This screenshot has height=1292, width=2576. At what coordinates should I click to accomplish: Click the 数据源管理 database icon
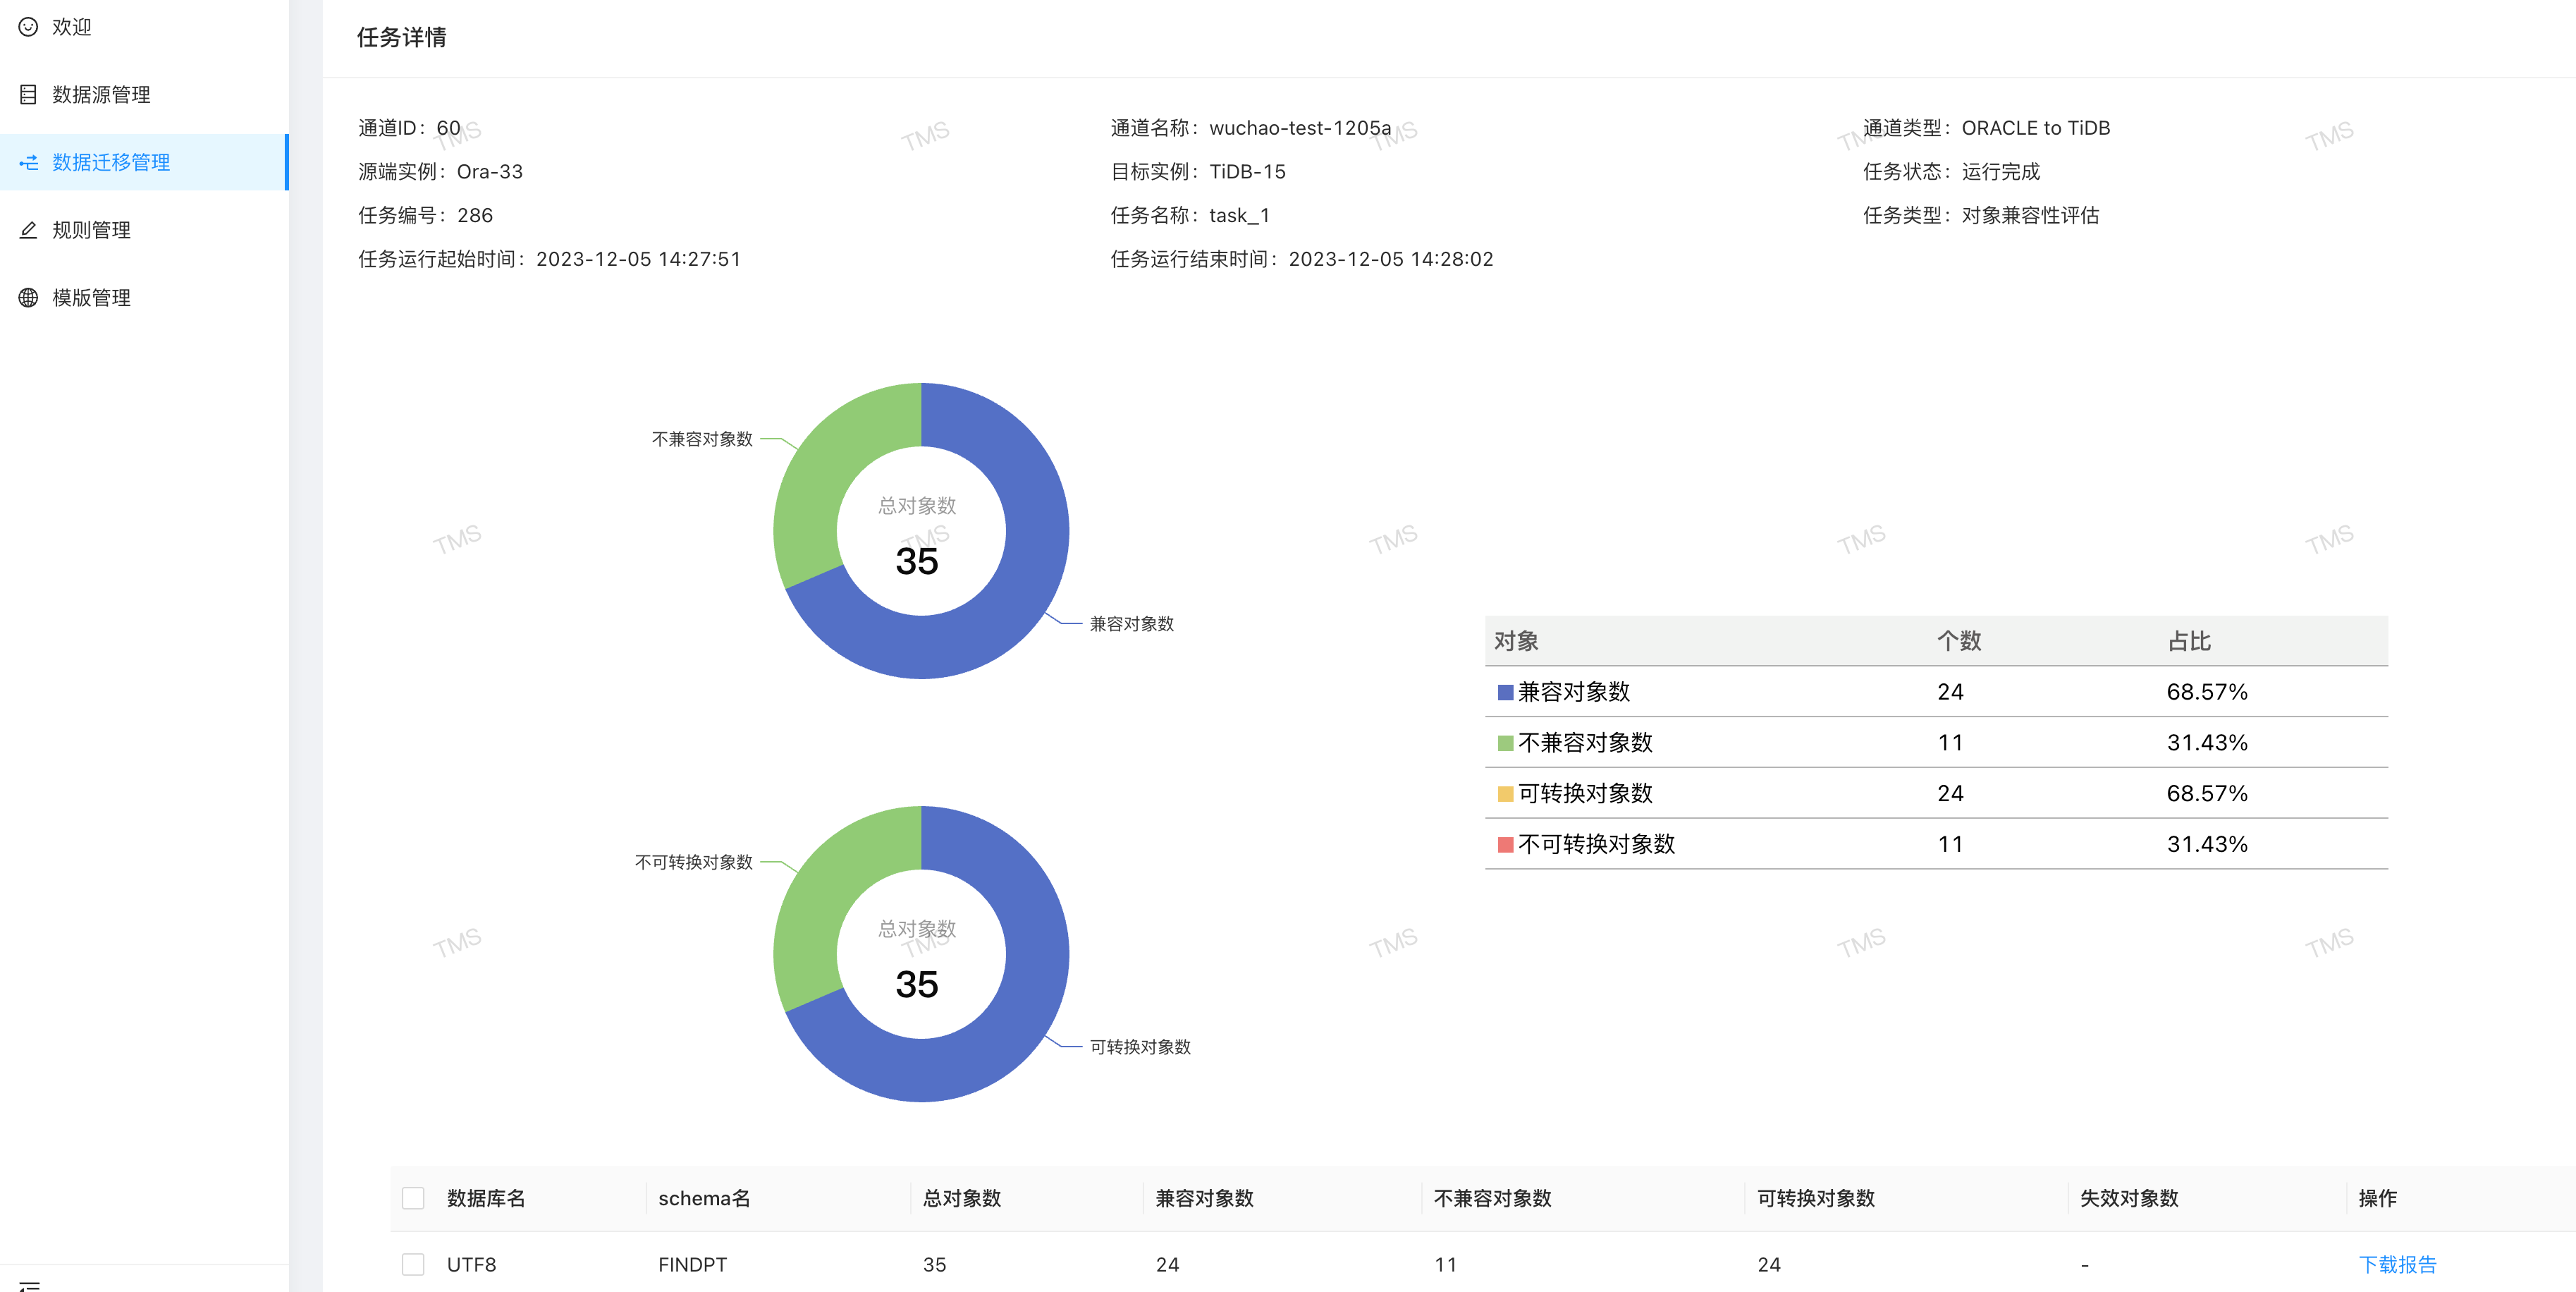point(28,94)
